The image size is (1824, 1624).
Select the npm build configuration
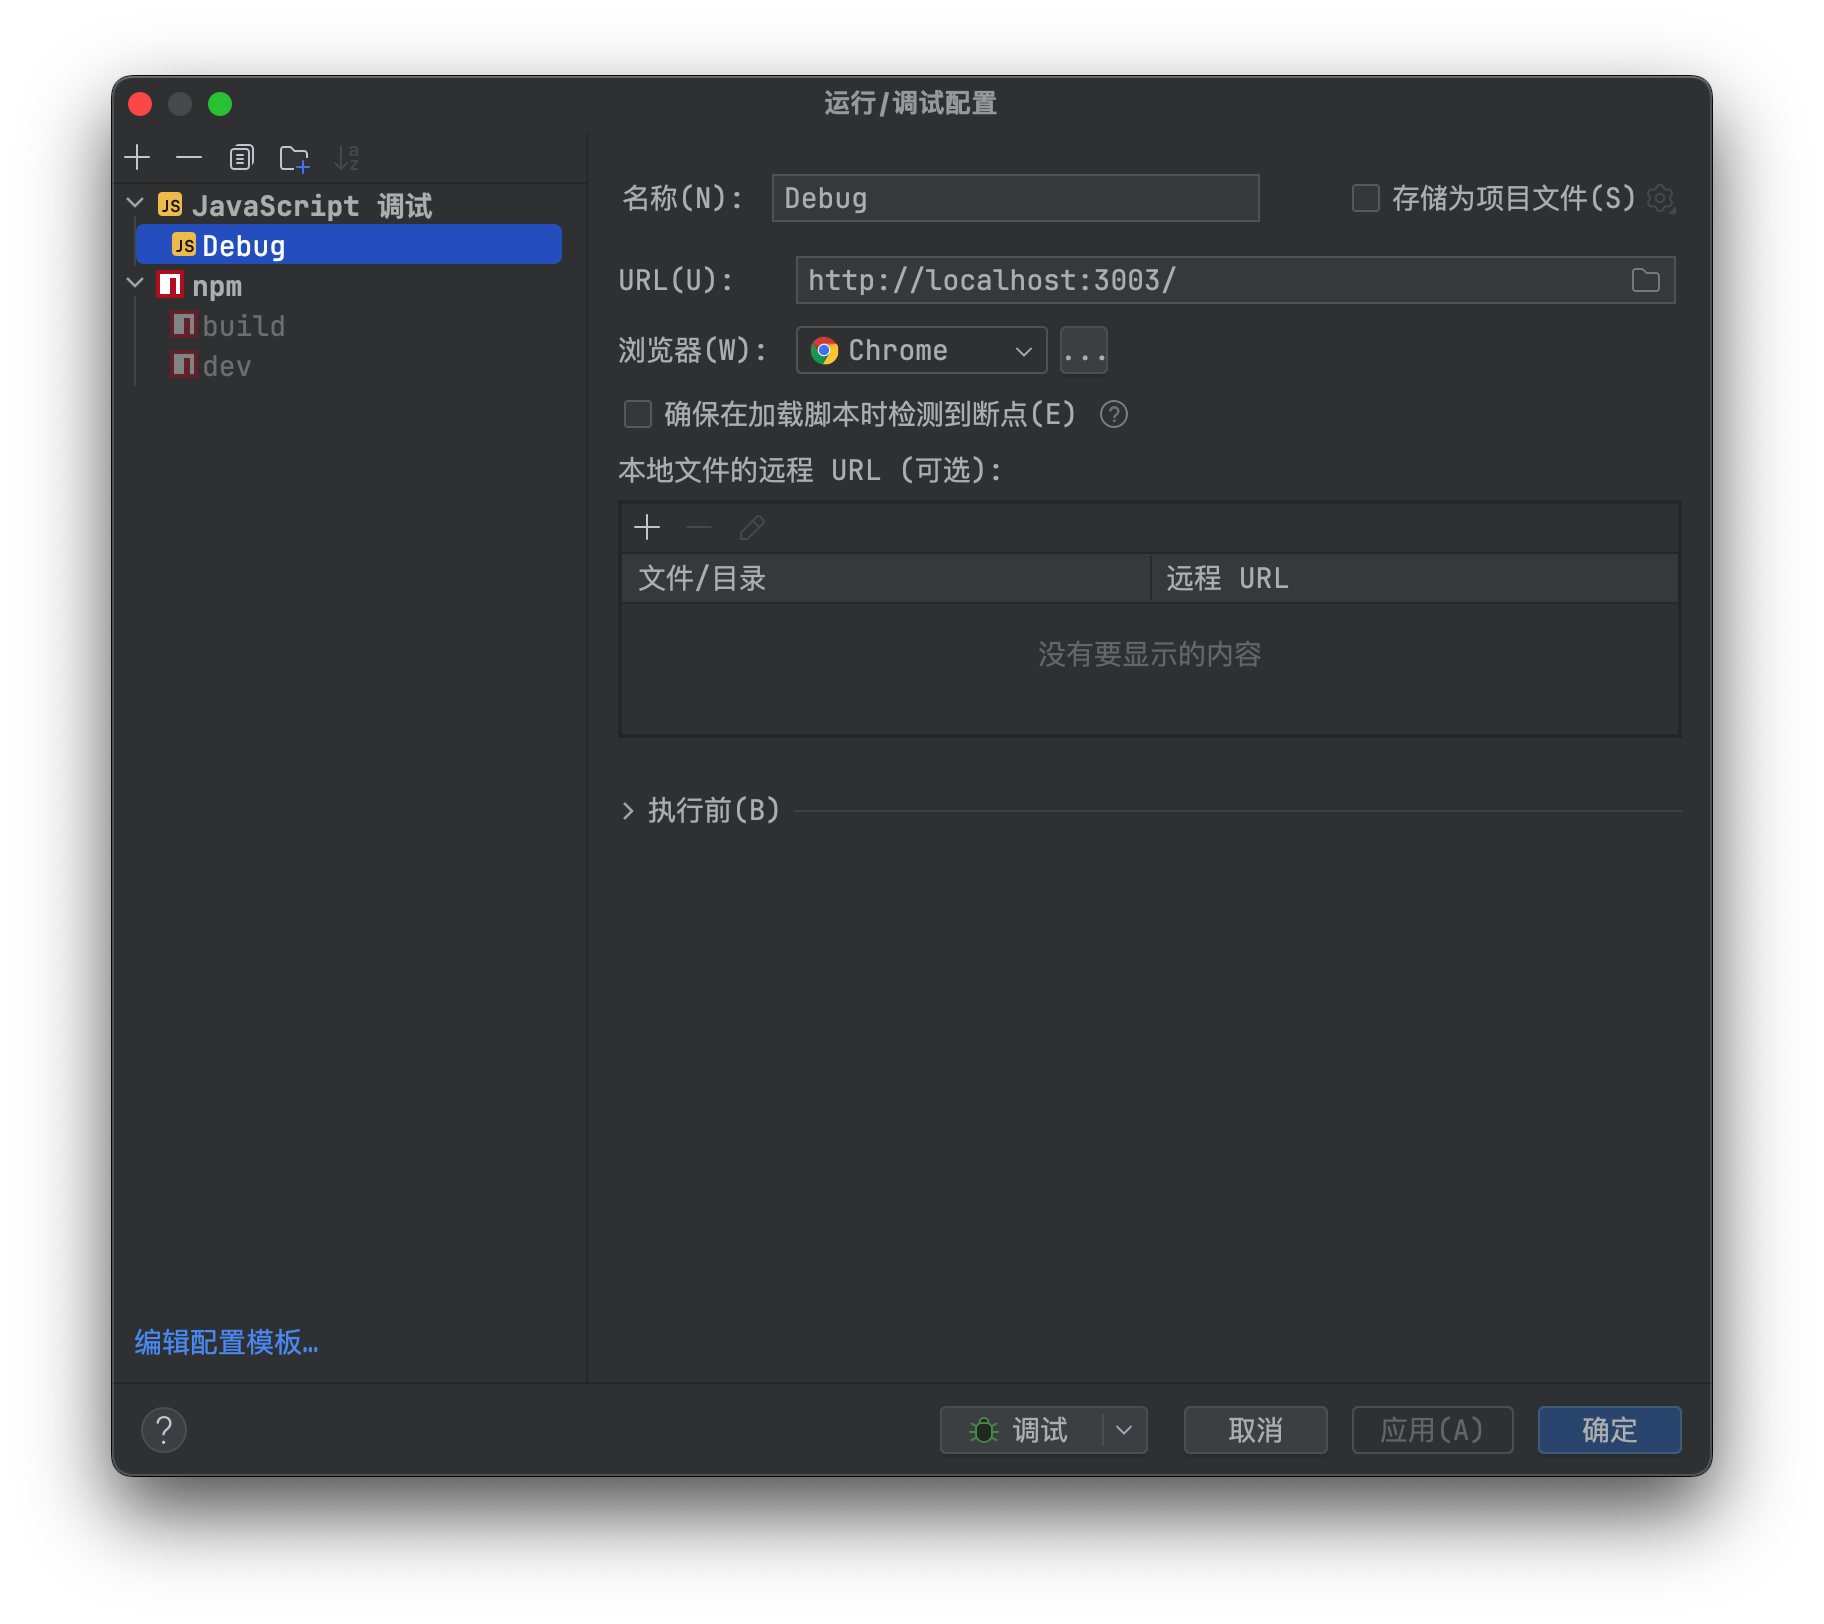click(x=243, y=326)
